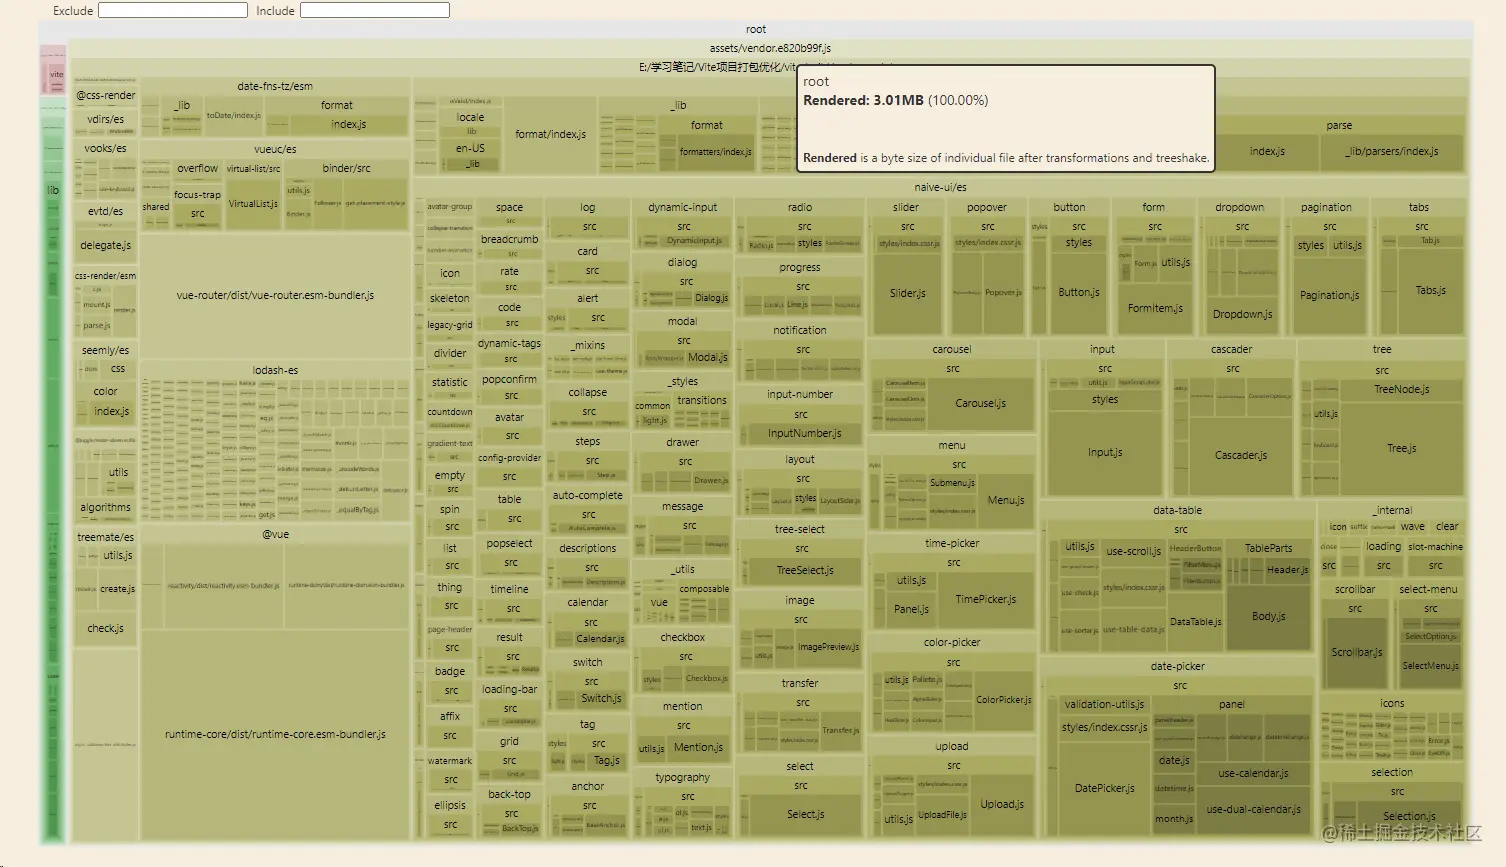This screenshot has height=867, width=1506.
Task: Click the Exclude filter input field
Action: [173, 10]
